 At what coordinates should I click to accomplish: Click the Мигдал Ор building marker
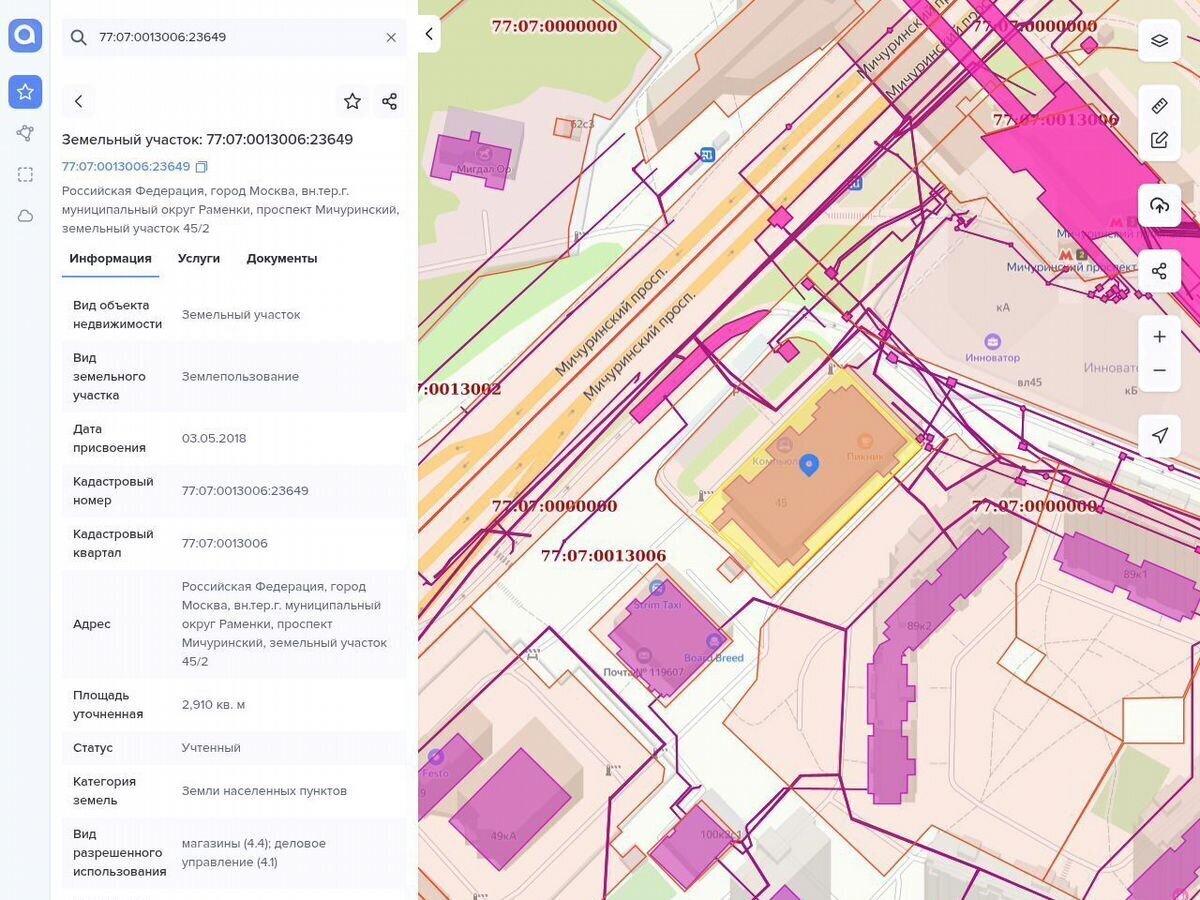[484, 153]
